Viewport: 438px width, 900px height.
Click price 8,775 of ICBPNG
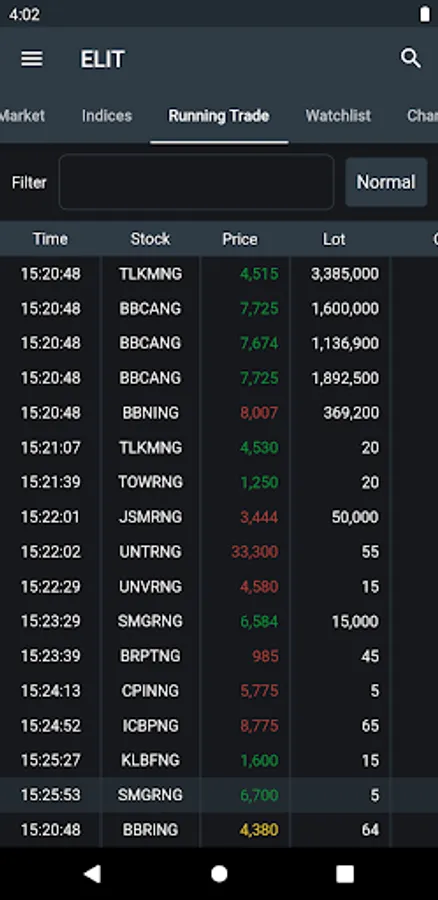(259, 726)
